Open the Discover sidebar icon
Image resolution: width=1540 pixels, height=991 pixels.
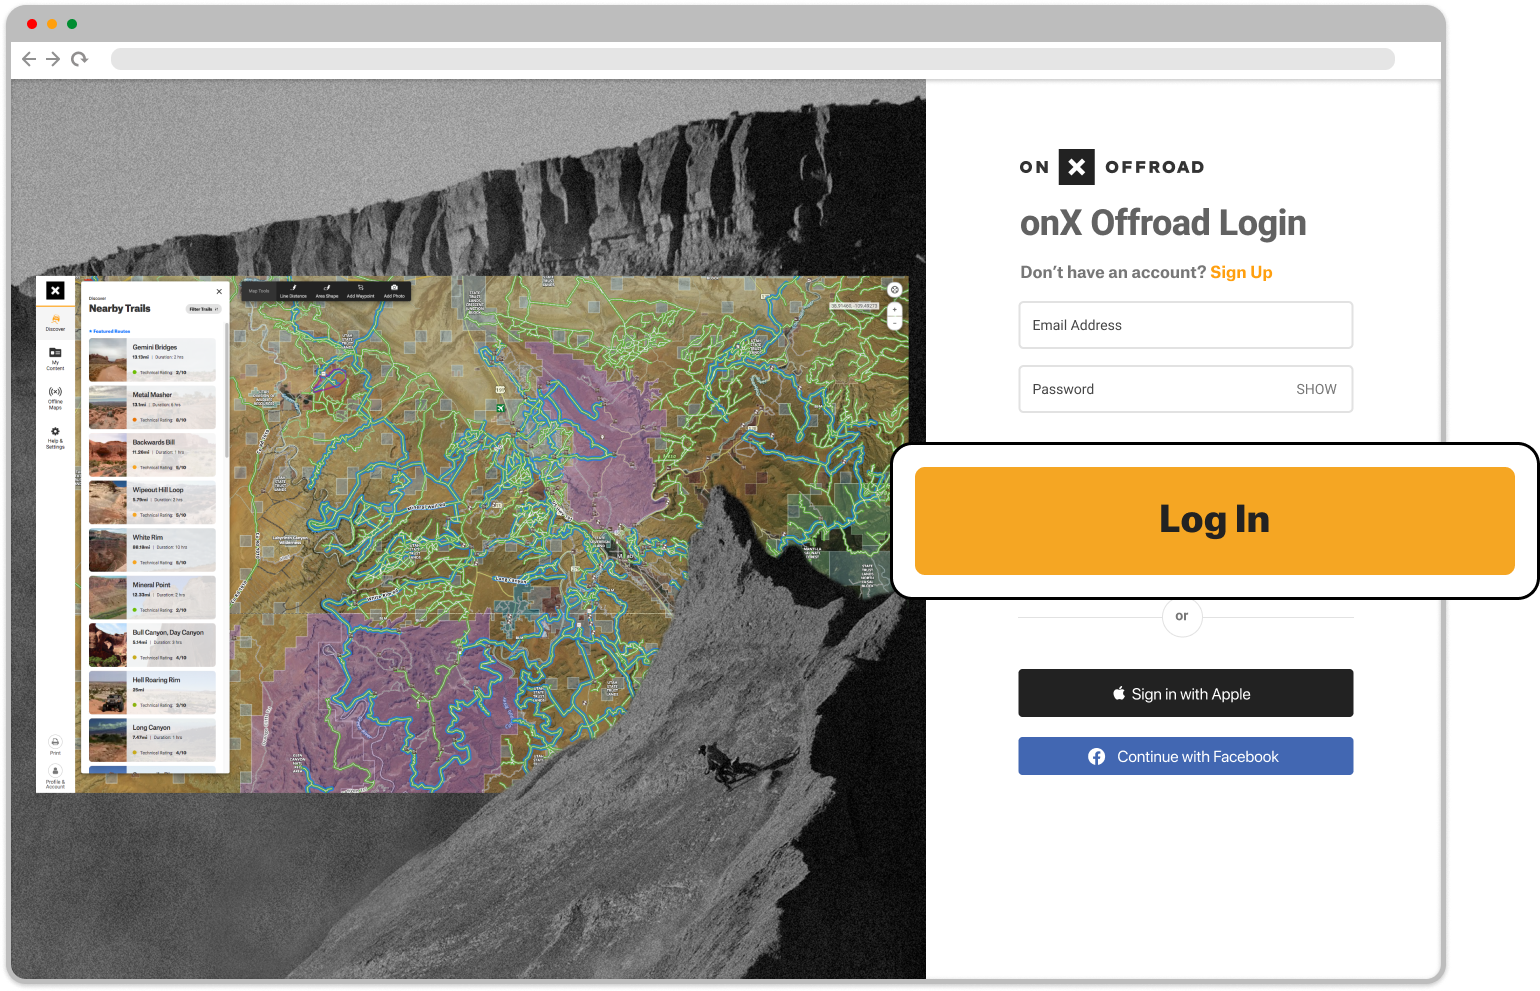(x=55, y=321)
